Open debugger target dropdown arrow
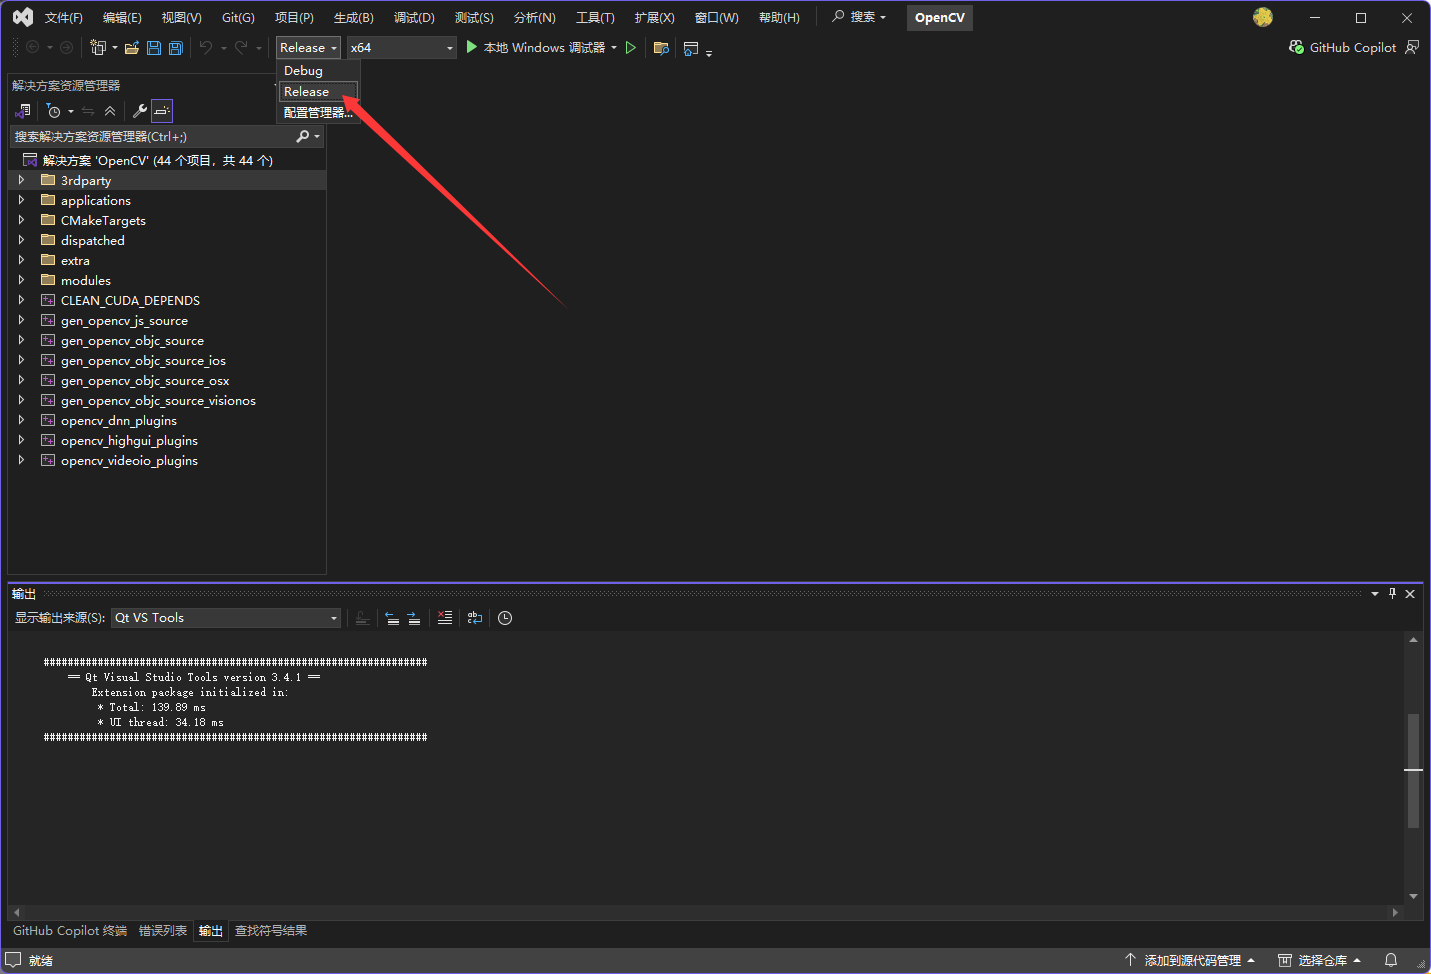The height and width of the screenshot is (974, 1431). pos(614,47)
